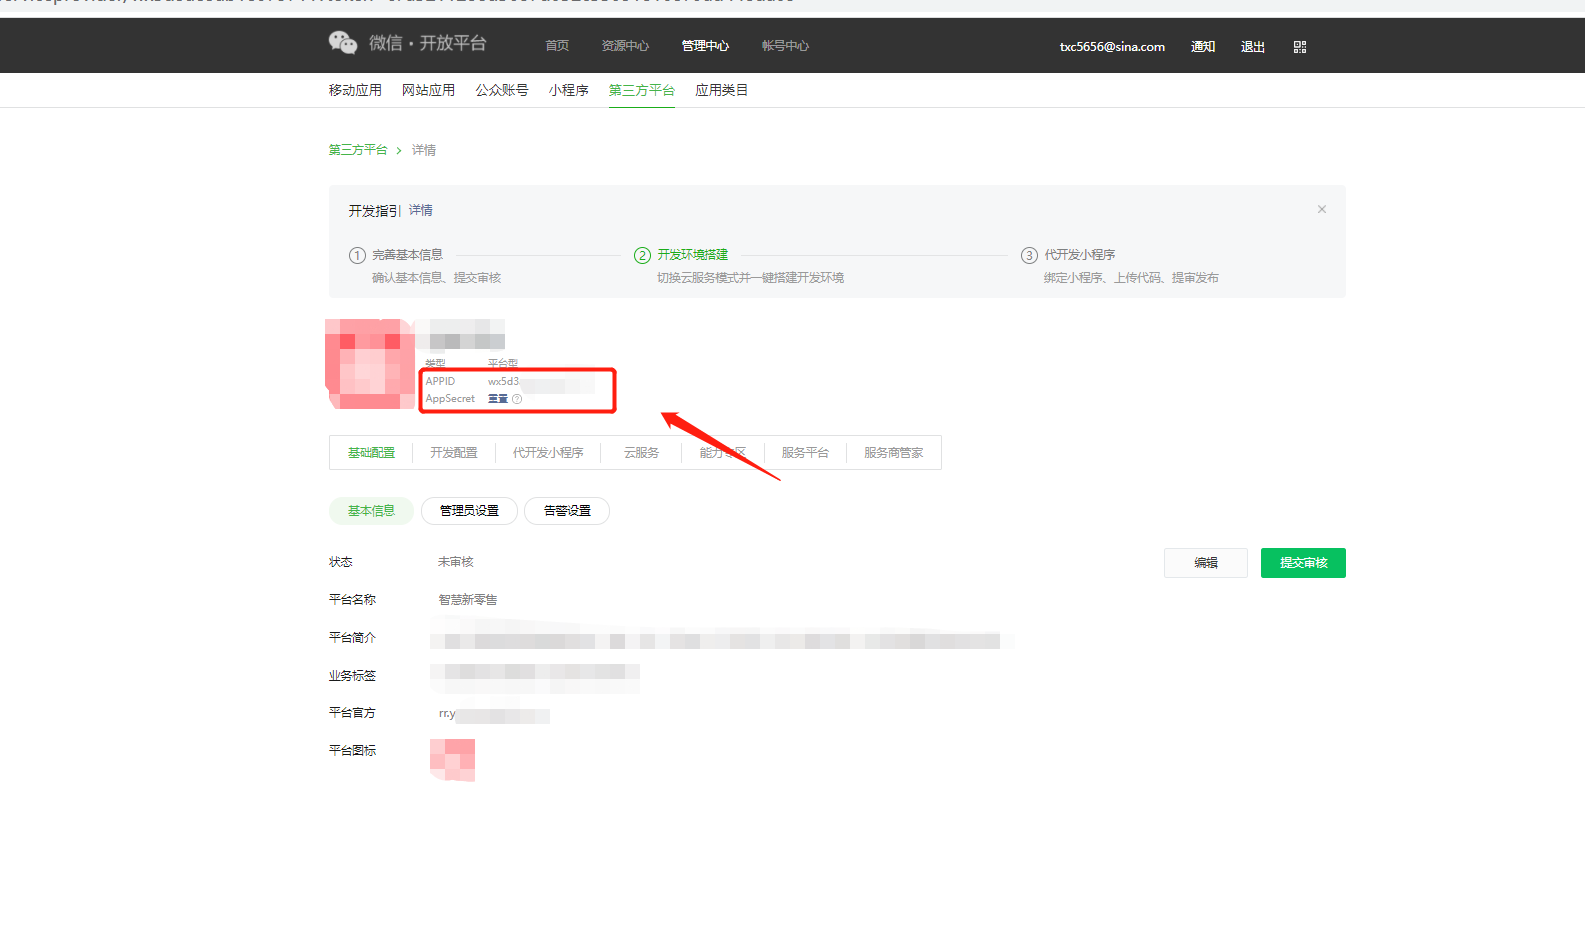Open the 详情 link beside 开发指引
Image resolution: width=1585 pixels, height=934 pixels.
421,211
